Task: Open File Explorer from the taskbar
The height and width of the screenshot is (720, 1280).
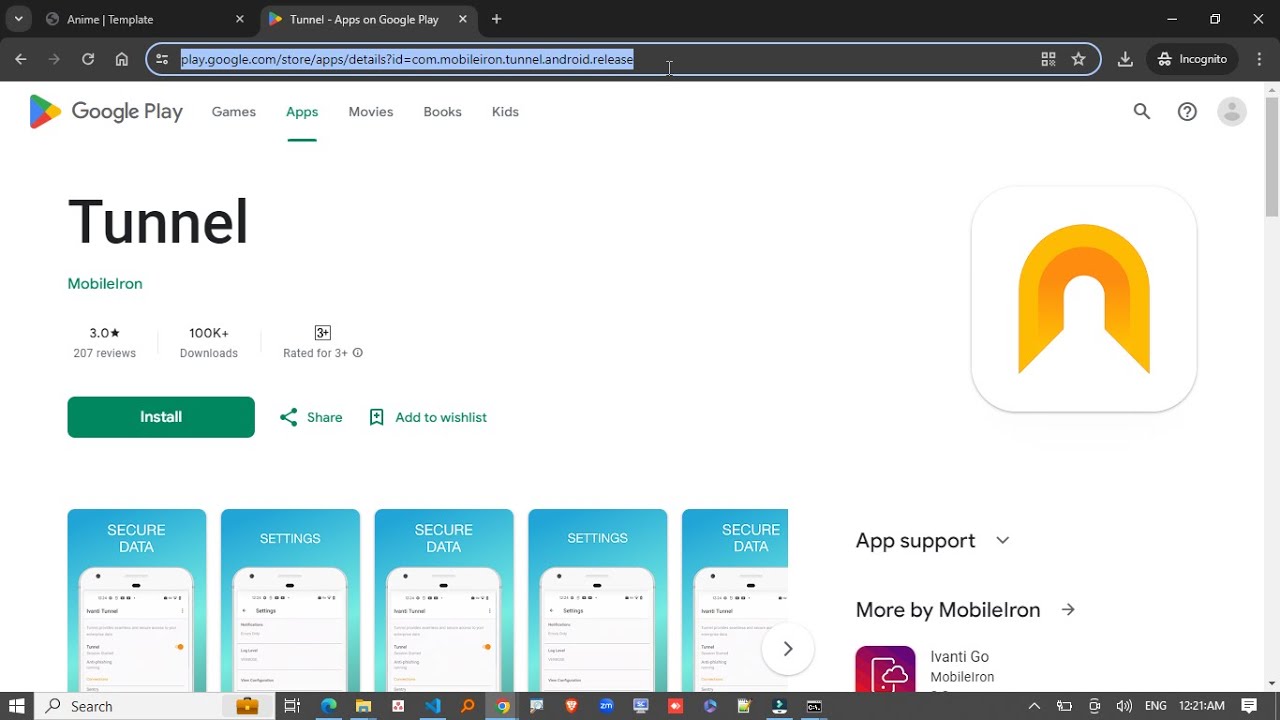Action: coord(363,706)
